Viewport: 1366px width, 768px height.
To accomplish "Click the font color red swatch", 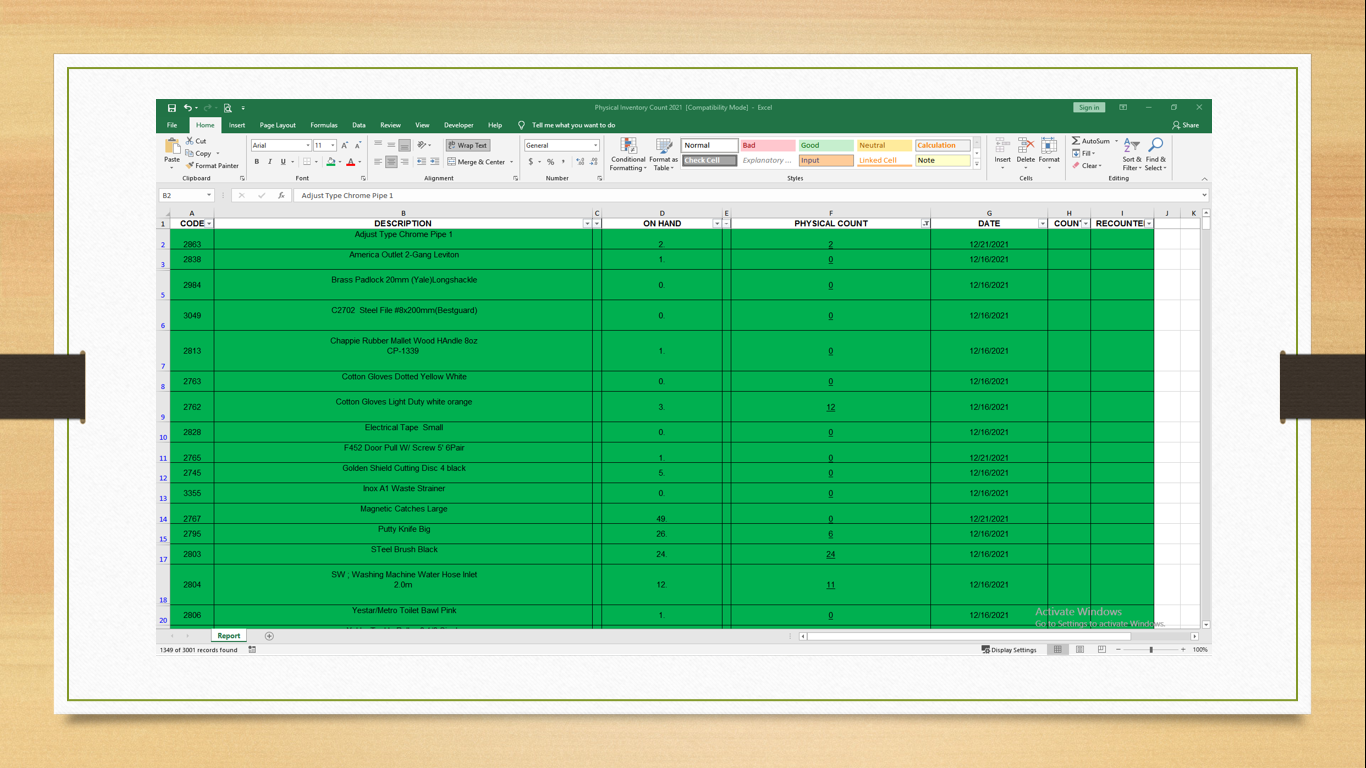I will point(351,162).
